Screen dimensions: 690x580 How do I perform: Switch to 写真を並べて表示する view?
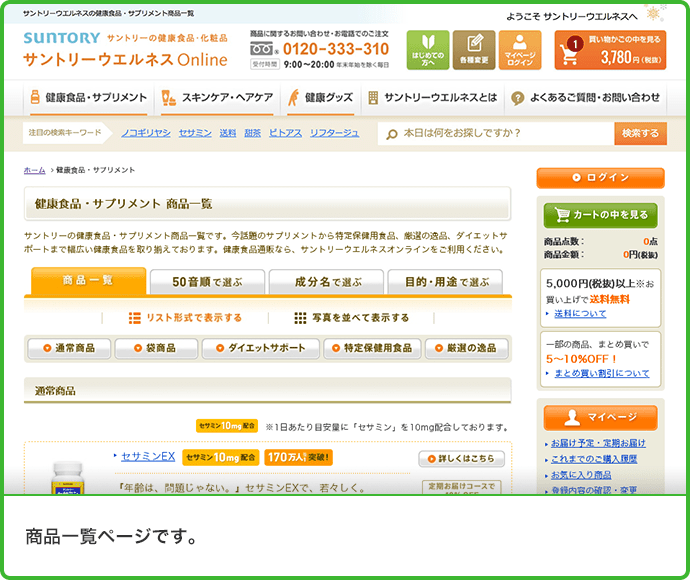coord(352,318)
